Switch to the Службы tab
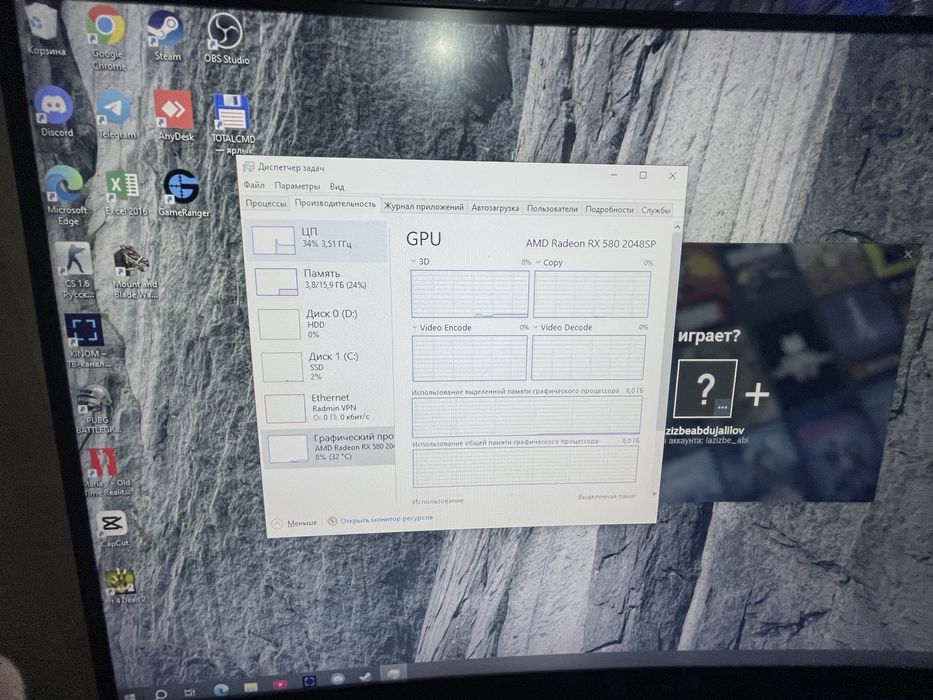This screenshot has height=700, width=933. (656, 210)
